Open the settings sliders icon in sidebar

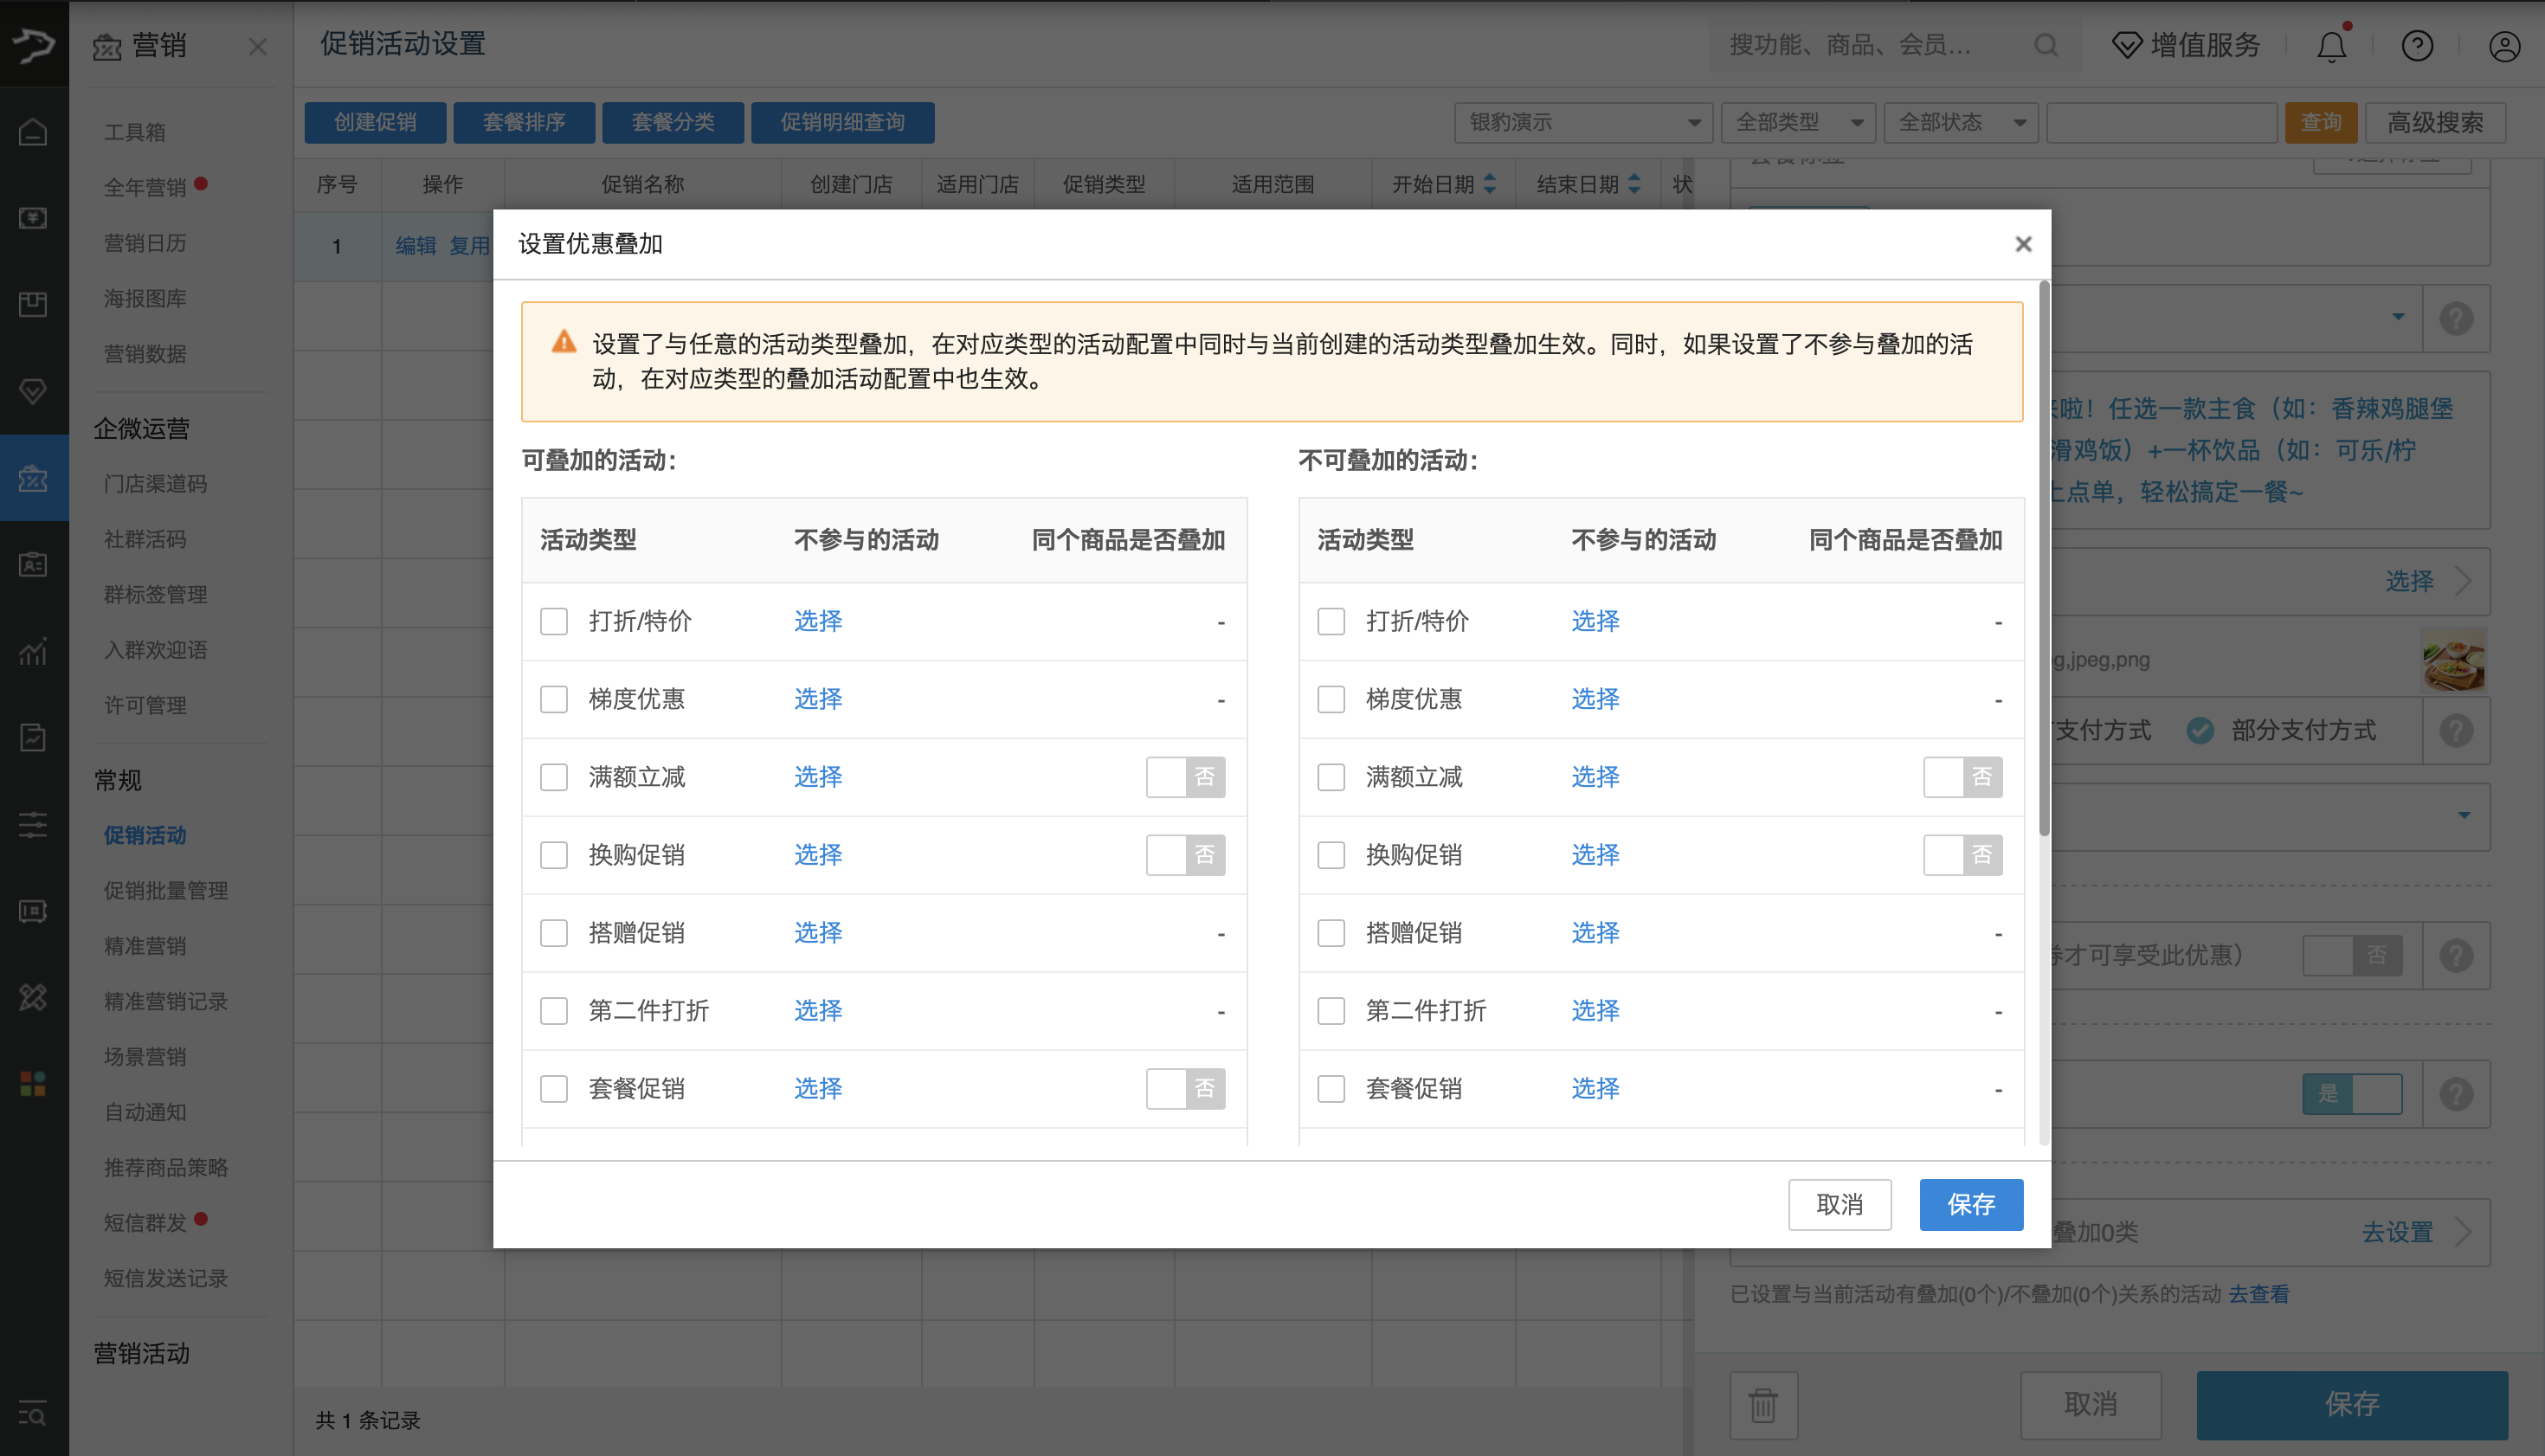click(x=33, y=824)
